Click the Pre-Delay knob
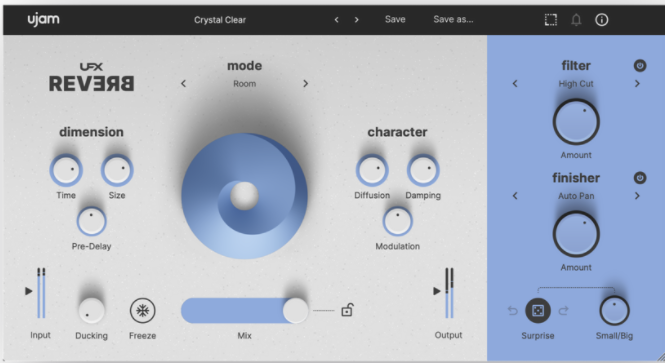Image resolution: width=665 pixels, height=363 pixels. click(x=91, y=221)
